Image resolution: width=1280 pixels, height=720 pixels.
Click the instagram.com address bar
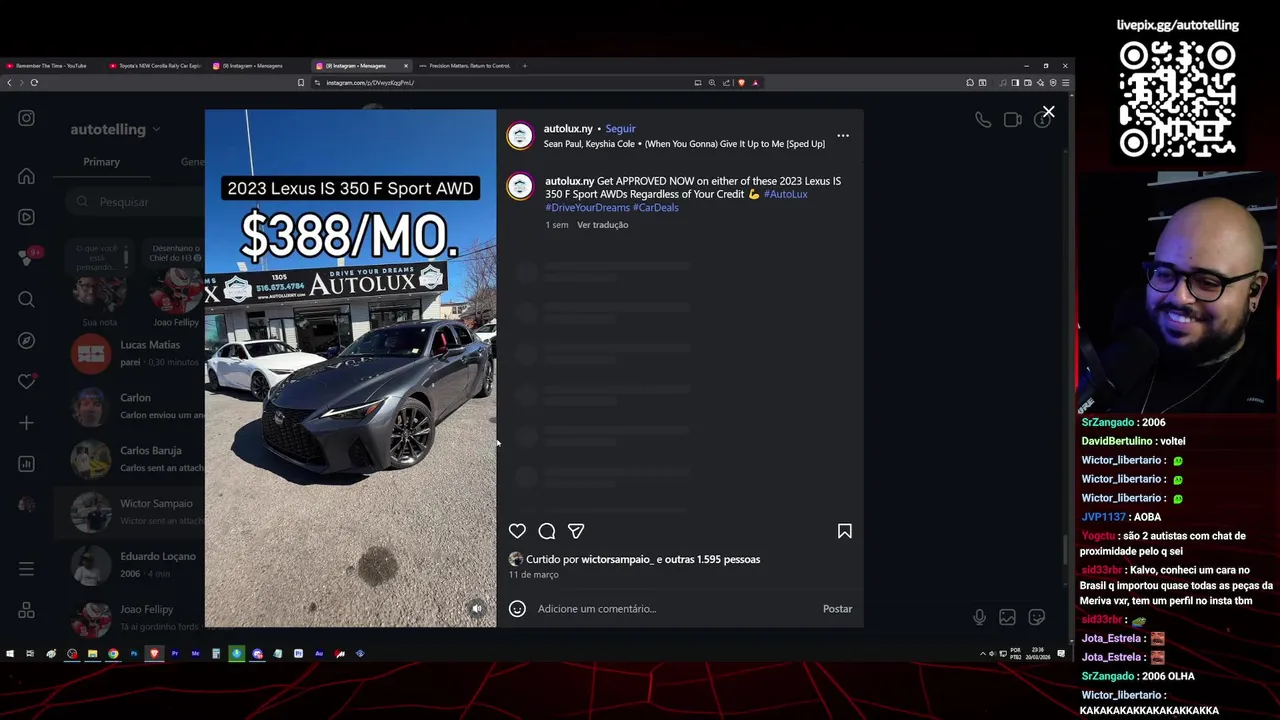point(500,83)
